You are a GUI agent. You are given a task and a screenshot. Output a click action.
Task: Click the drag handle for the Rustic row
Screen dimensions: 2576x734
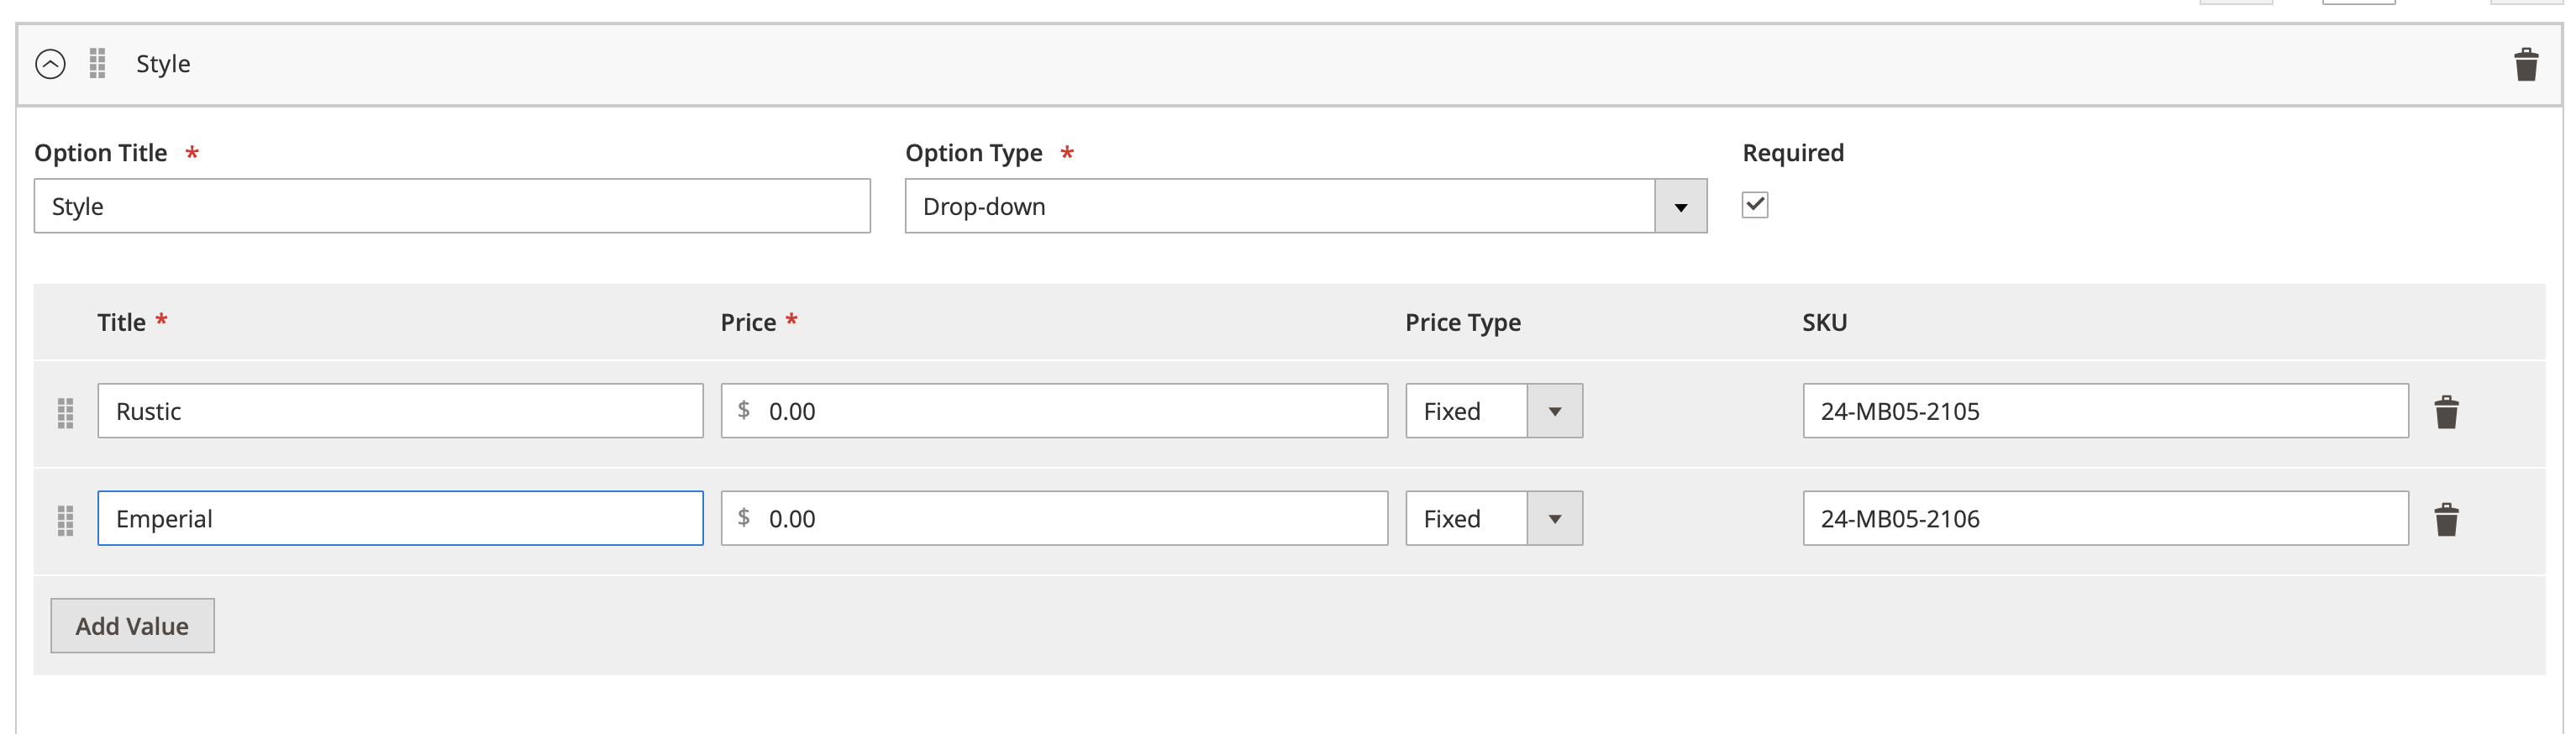click(x=66, y=412)
